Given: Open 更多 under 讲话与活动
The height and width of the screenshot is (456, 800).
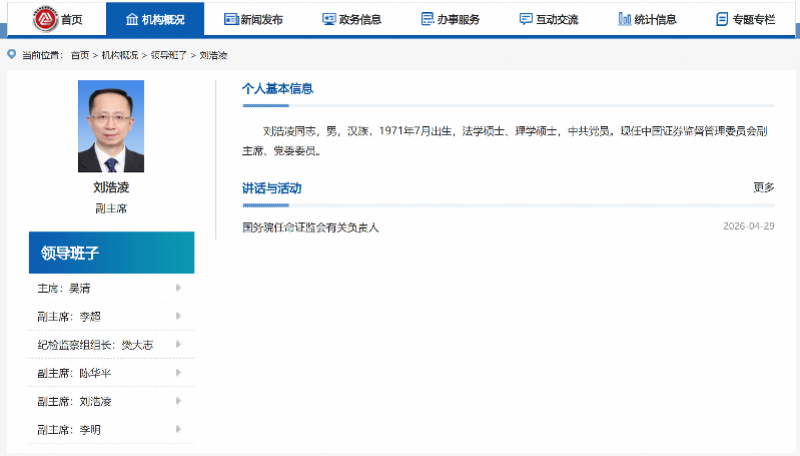Looking at the screenshot, I should (x=763, y=187).
